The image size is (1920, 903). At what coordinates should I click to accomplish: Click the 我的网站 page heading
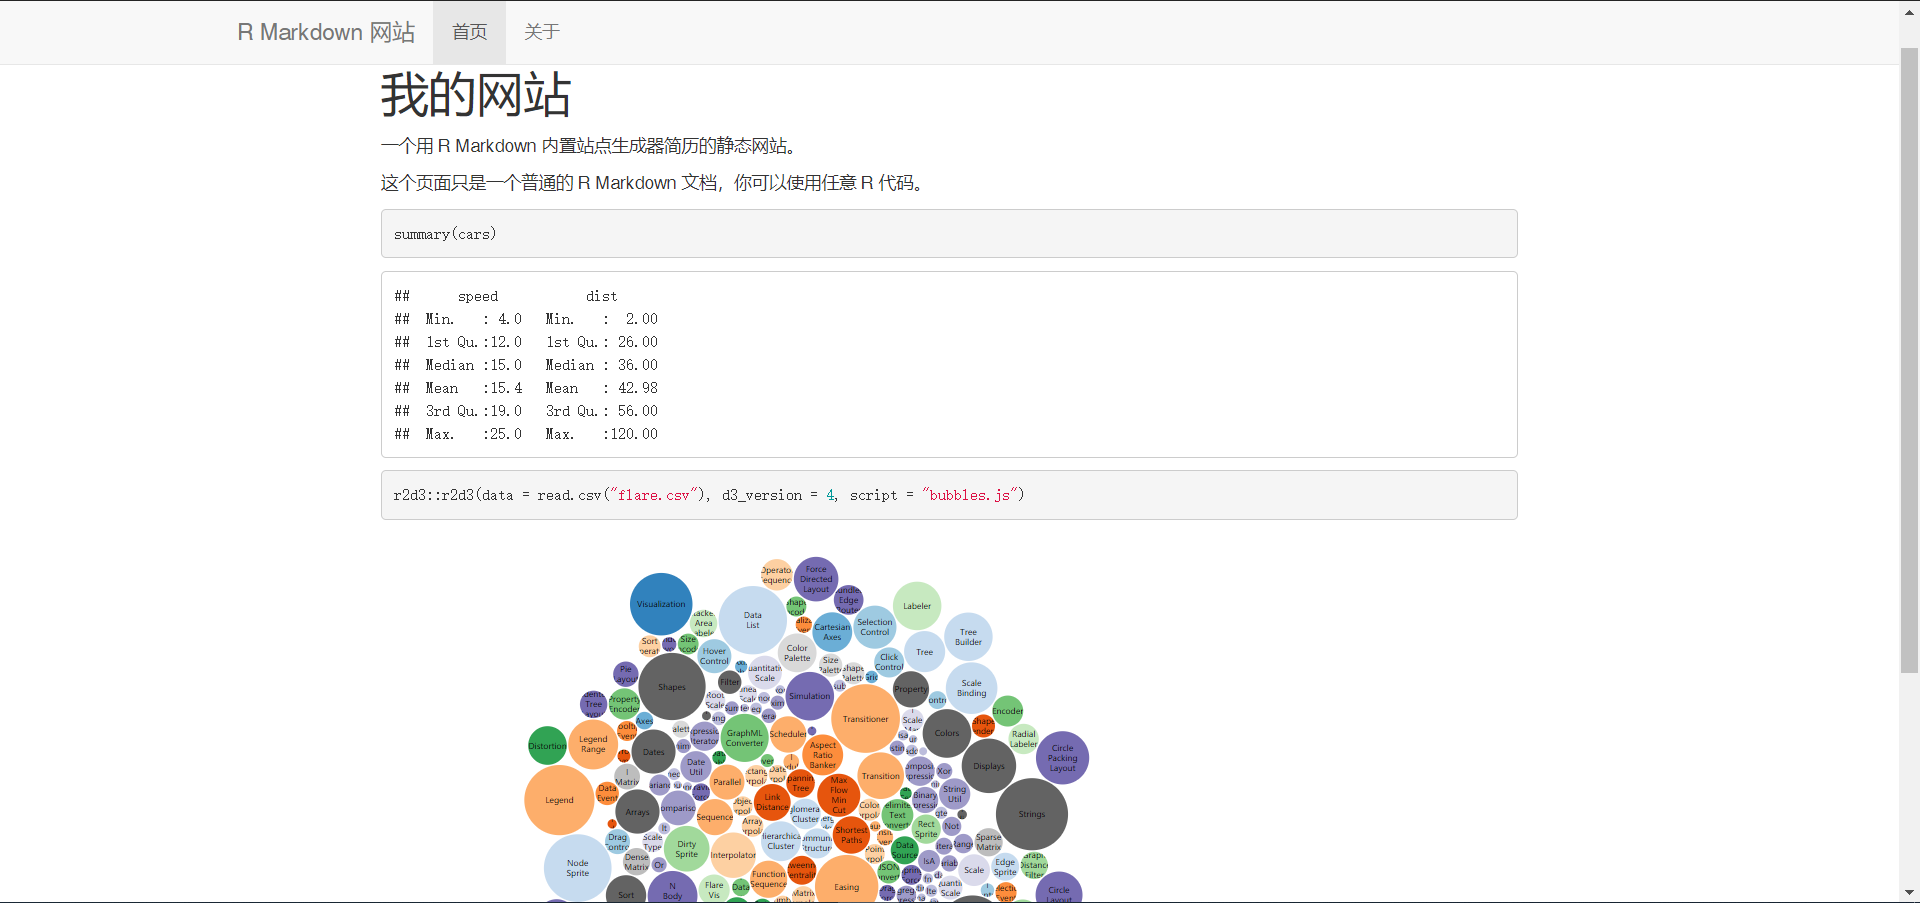tap(475, 96)
